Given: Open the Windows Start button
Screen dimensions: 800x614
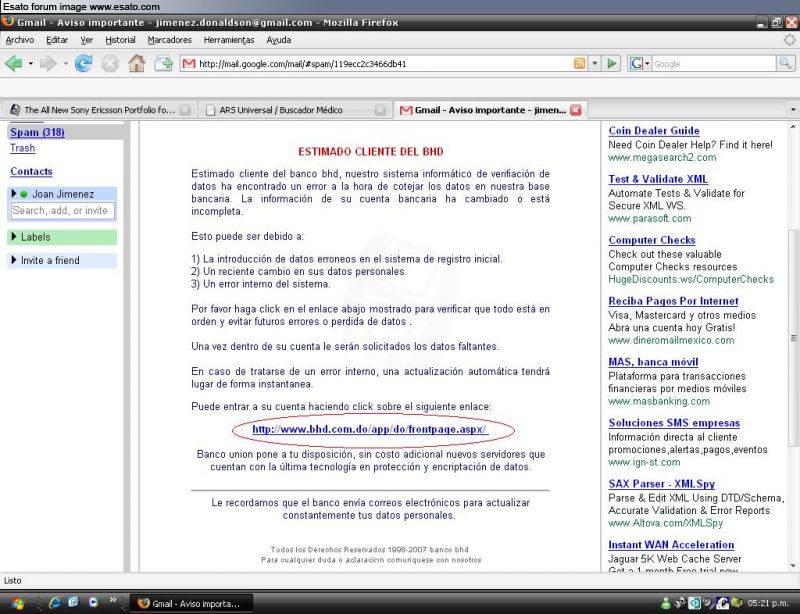Looking at the screenshot, I should (x=17, y=603).
